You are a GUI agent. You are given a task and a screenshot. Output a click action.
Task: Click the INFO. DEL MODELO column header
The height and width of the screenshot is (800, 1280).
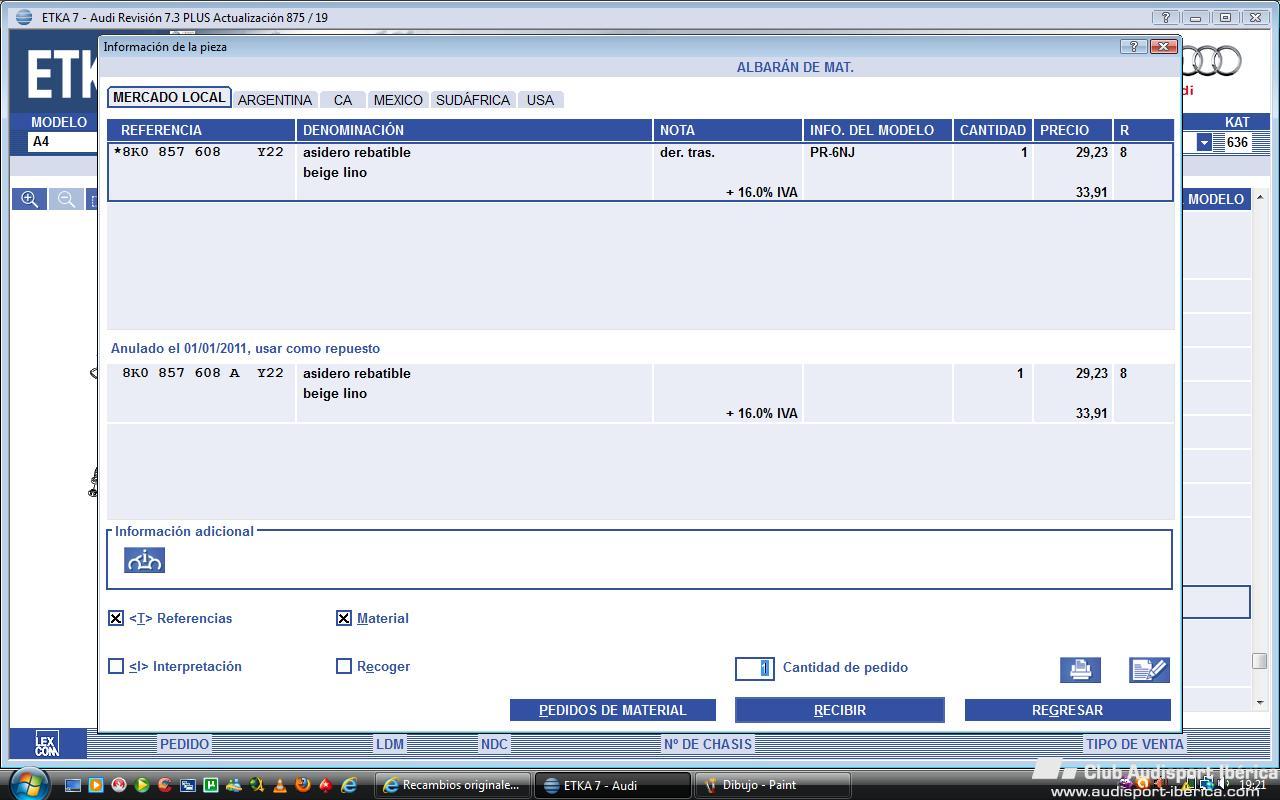[878, 130]
